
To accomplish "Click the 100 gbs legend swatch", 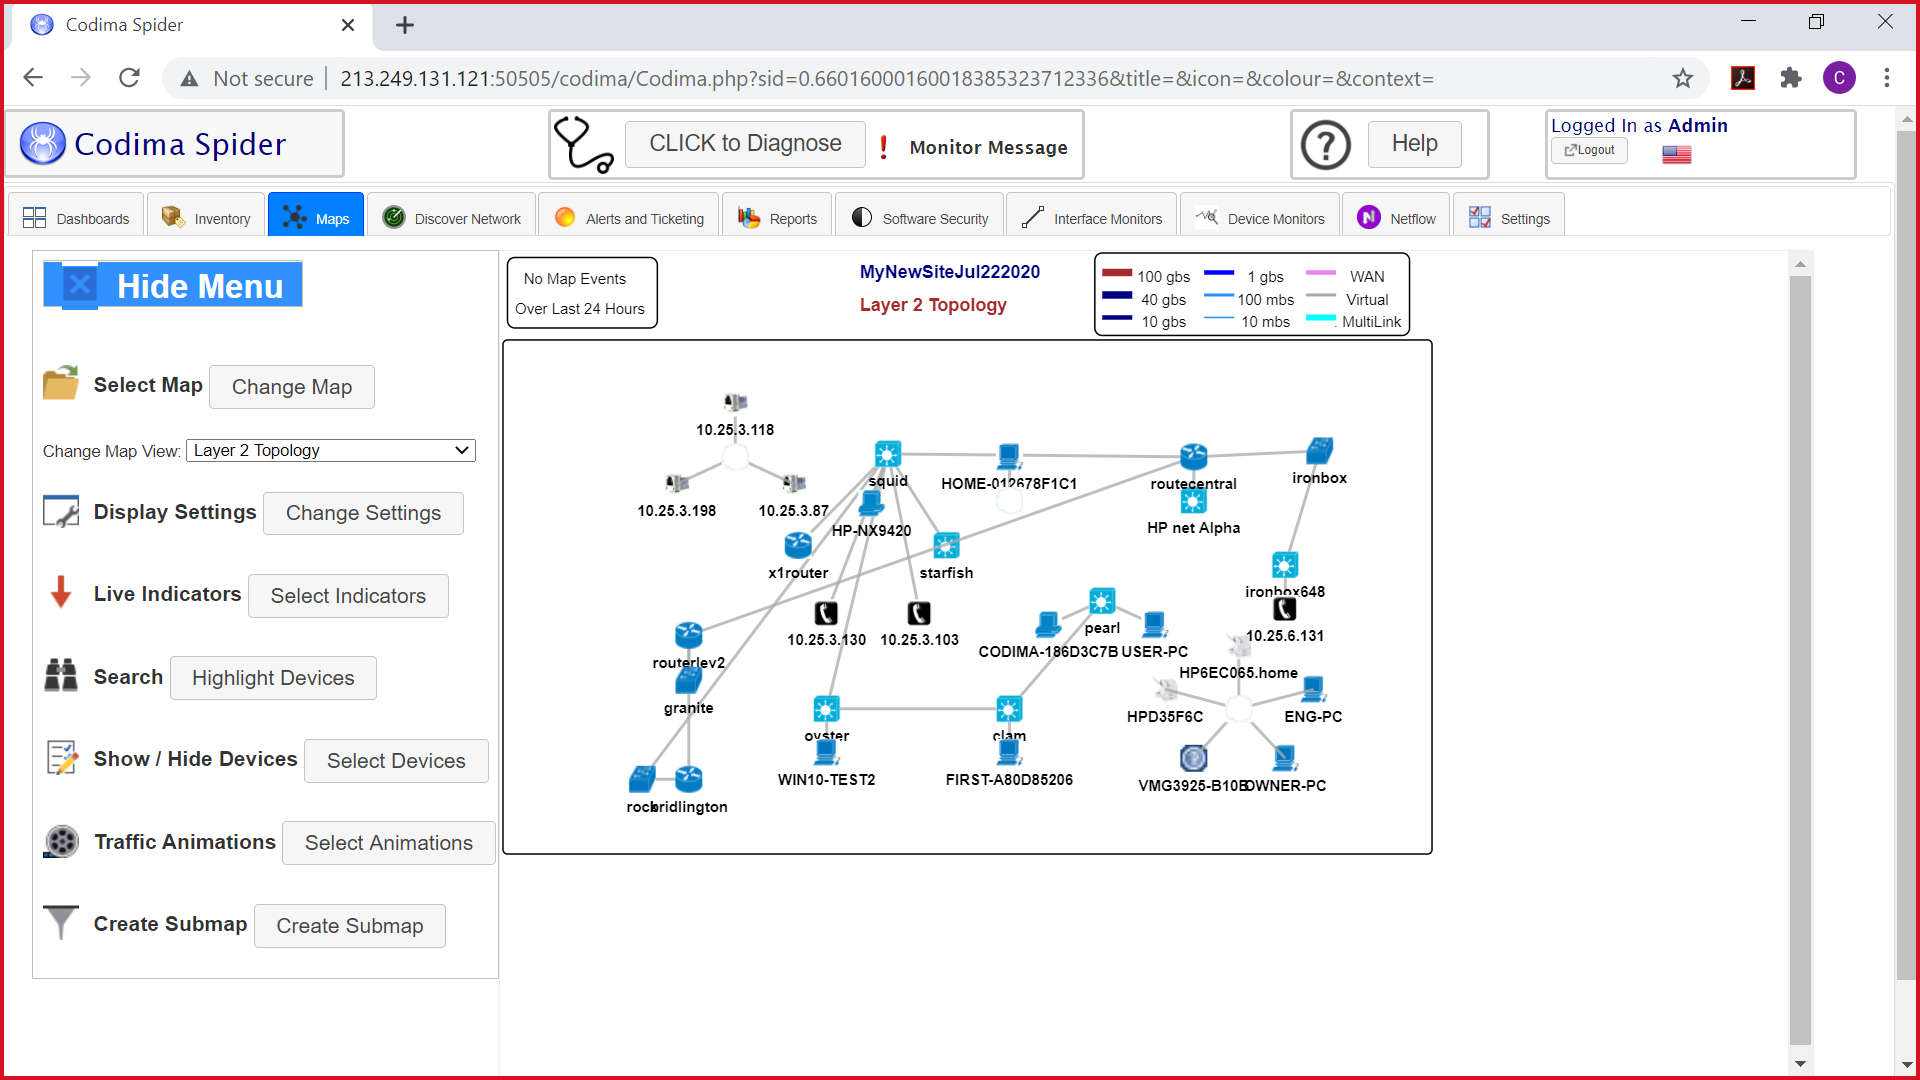I will pos(1116,273).
